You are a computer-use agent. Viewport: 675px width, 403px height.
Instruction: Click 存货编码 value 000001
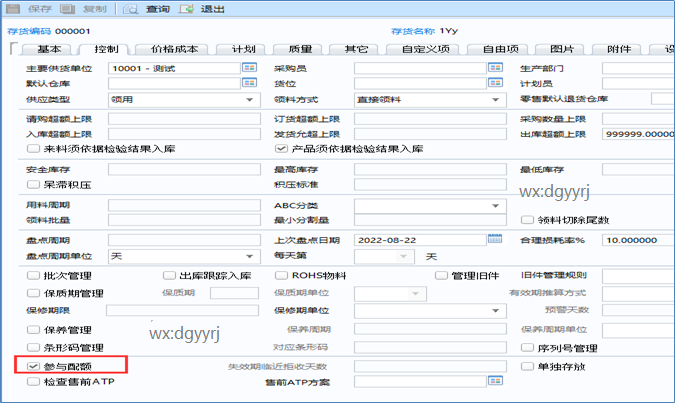73,31
